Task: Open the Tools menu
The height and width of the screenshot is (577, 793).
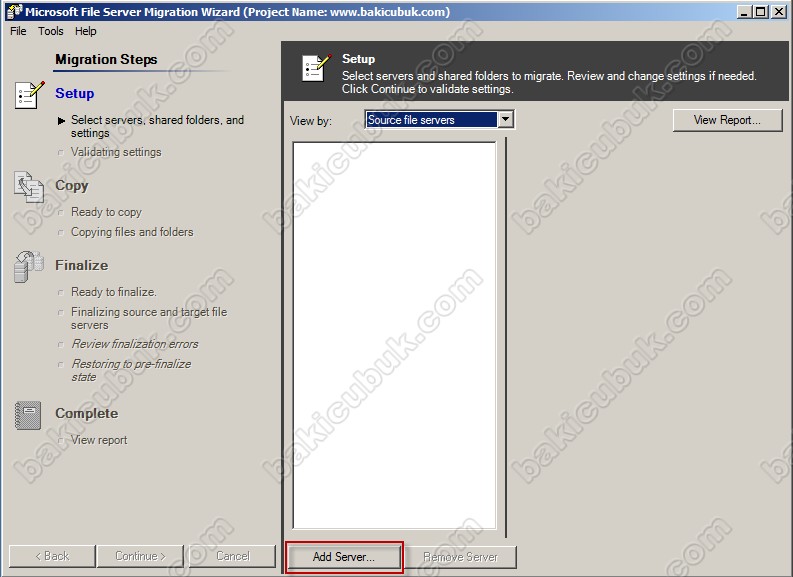Action: pos(51,31)
